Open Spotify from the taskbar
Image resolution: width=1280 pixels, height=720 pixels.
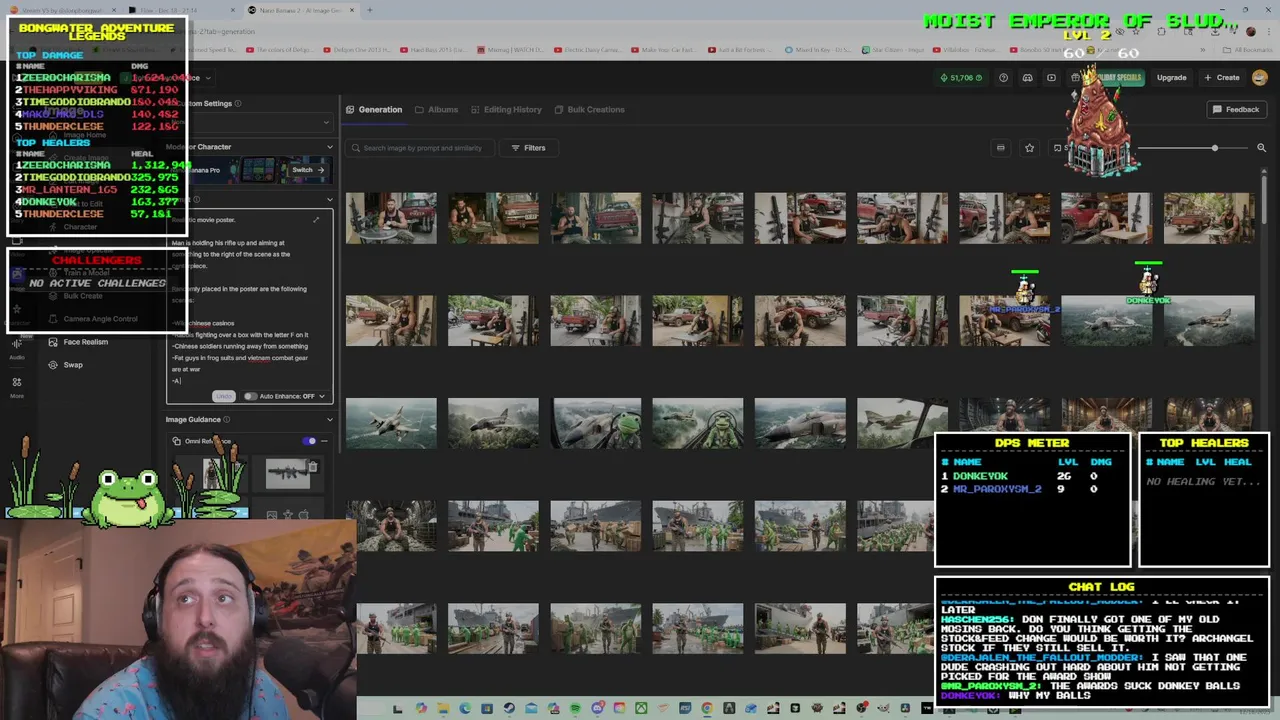coord(575,709)
